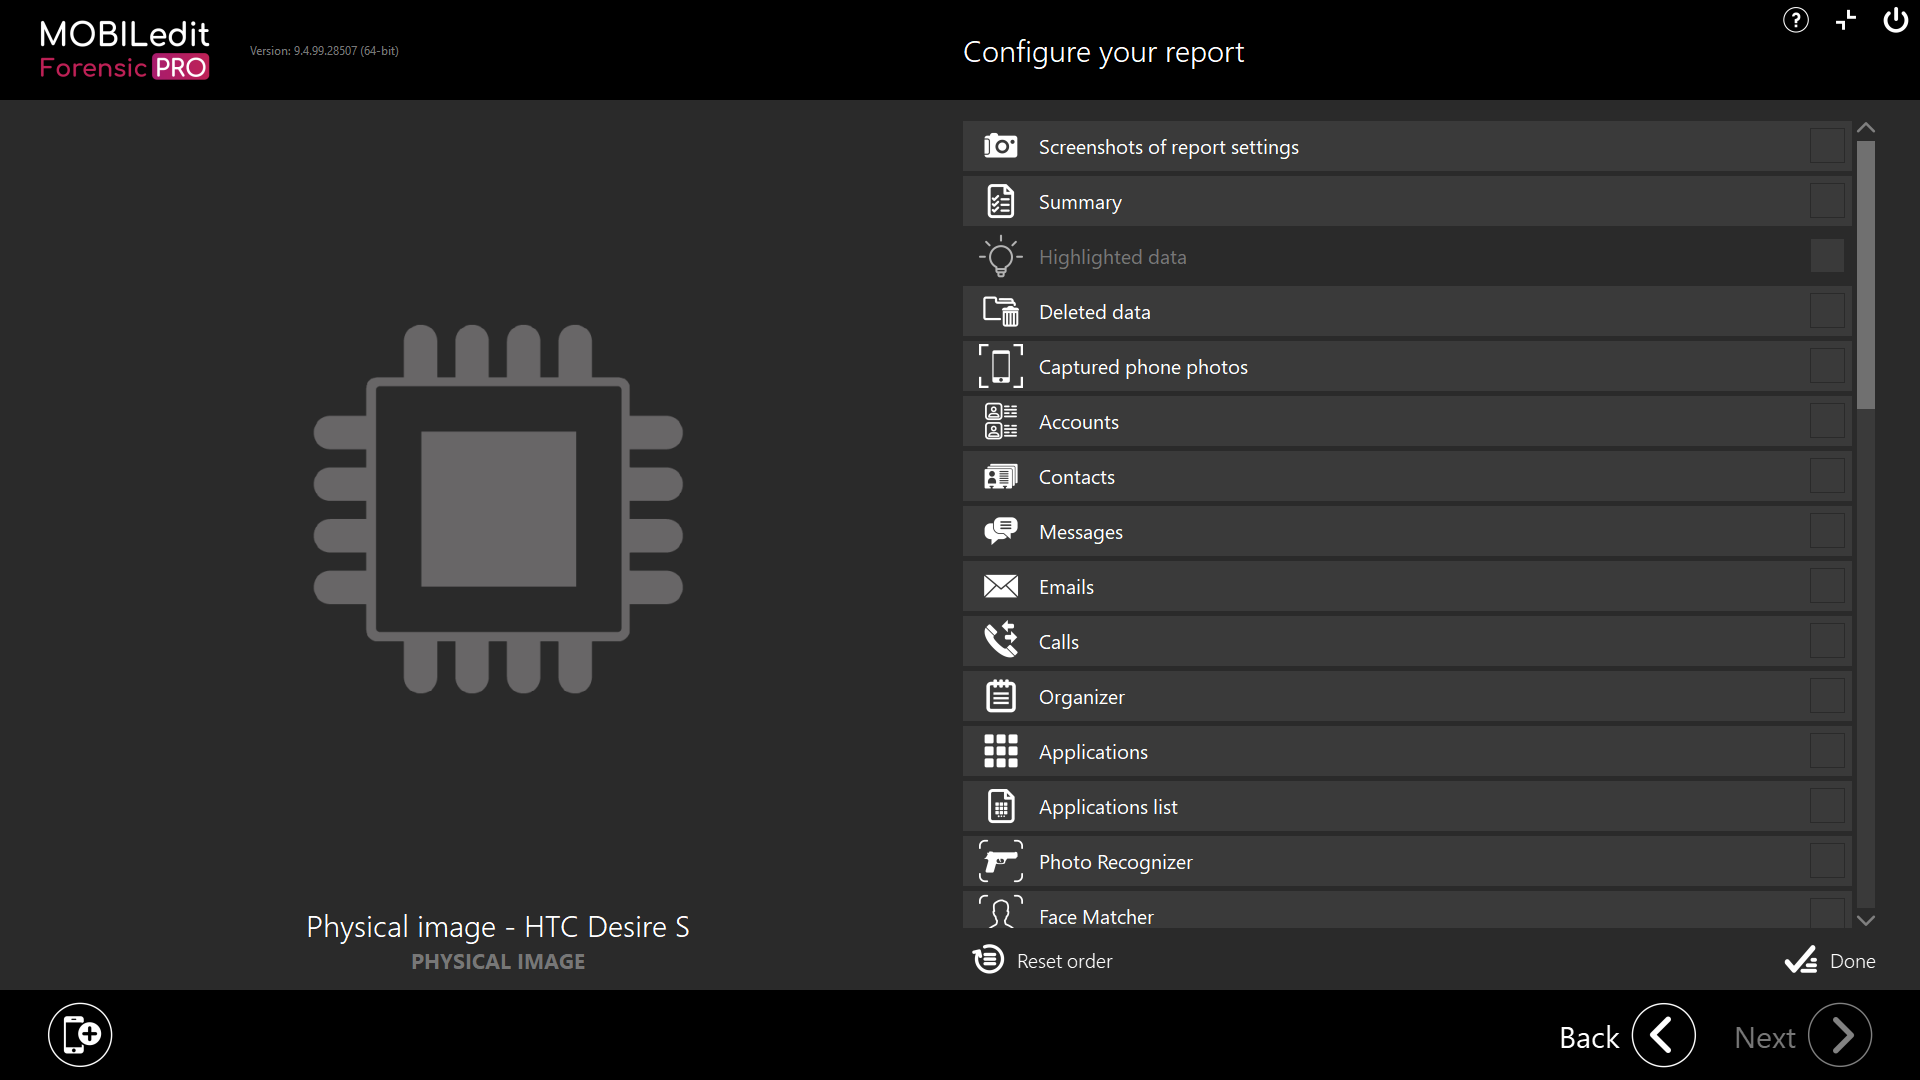Toggle the Deleted data section on/off
The height and width of the screenshot is (1080, 1920).
click(1826, 311)
